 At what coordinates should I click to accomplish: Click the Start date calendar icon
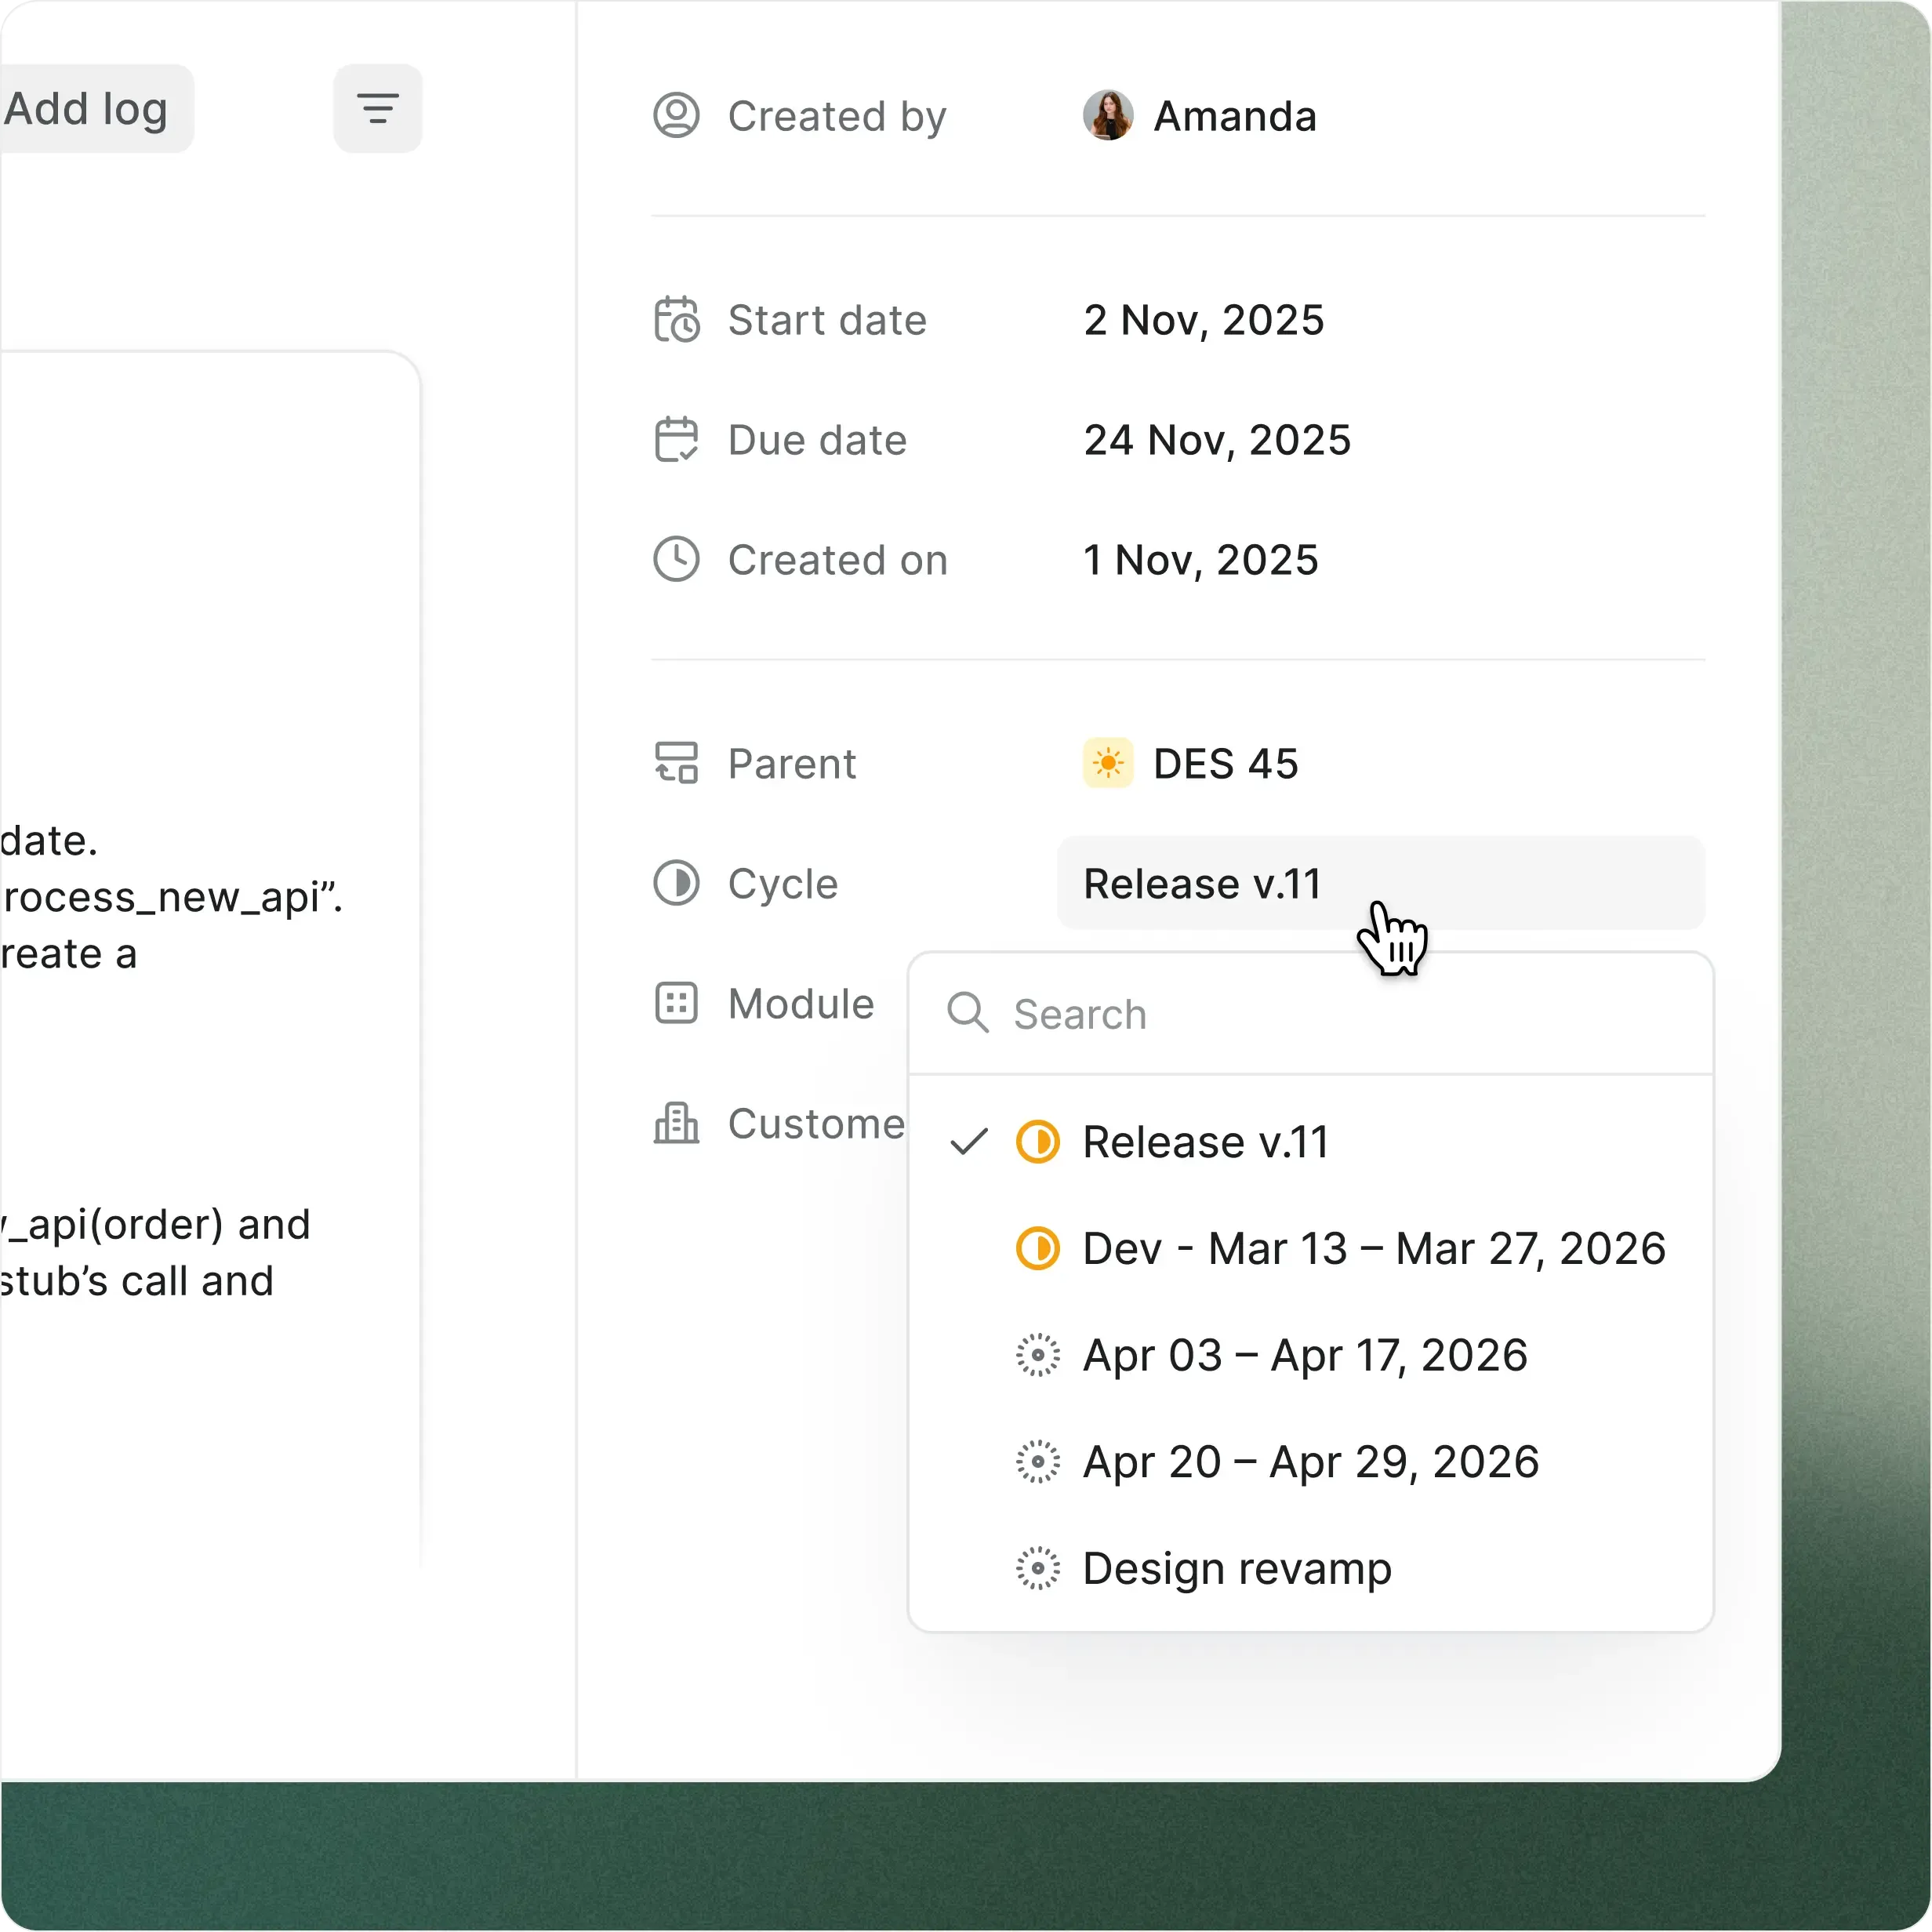(676, 320)
